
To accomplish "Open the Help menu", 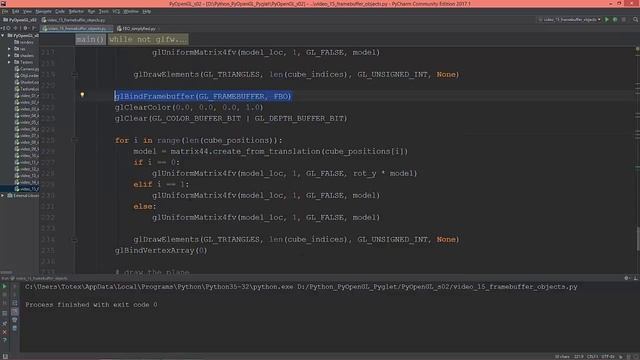I will click(147, 11).
